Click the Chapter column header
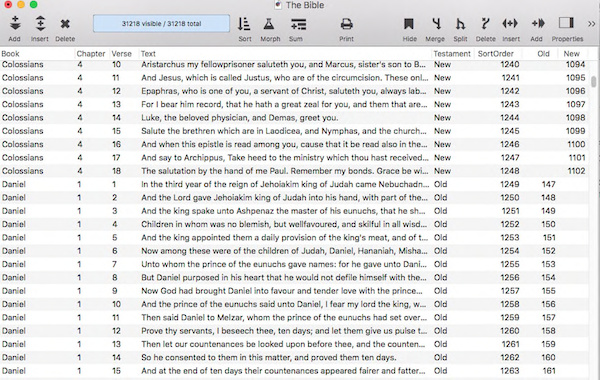Screen dimensions: 600x380 point(92,54)
